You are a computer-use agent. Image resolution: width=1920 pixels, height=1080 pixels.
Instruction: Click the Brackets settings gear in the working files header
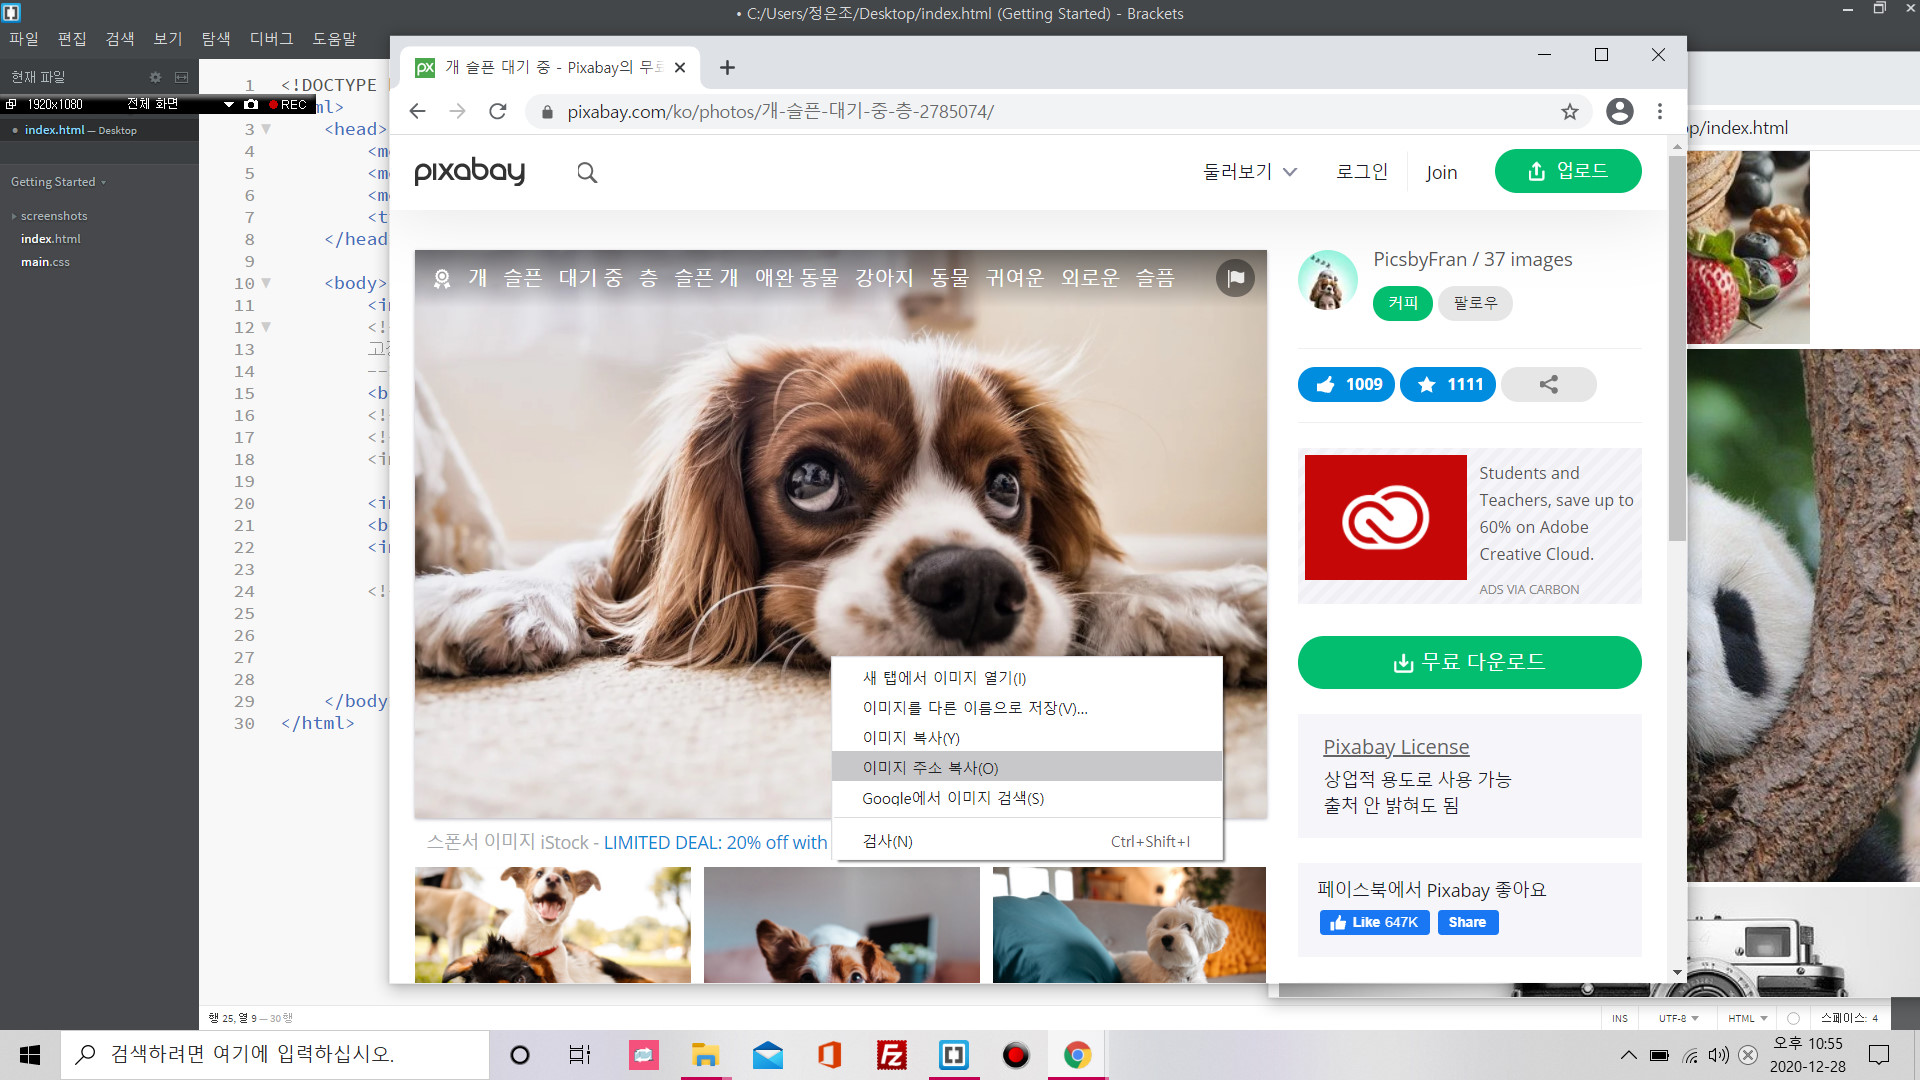[x=155, y=77]
